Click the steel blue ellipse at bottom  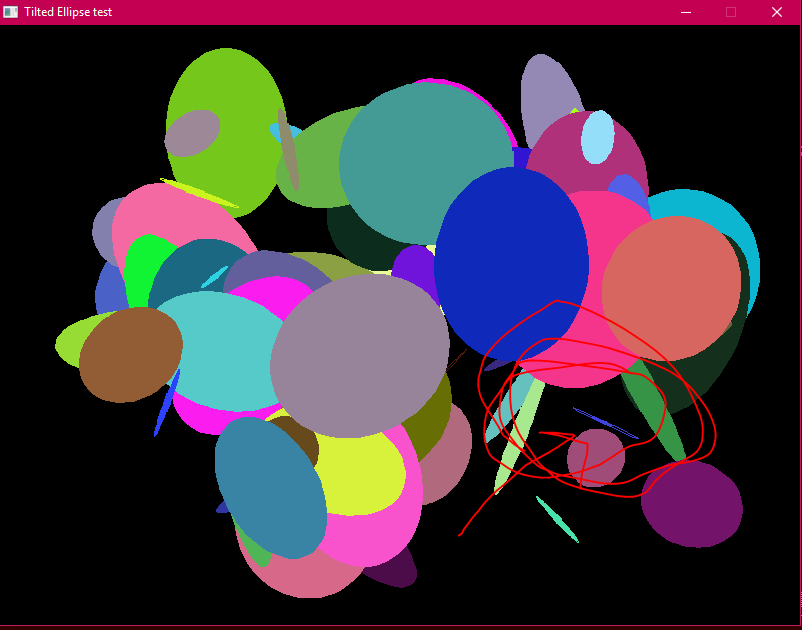pos(271,487)
